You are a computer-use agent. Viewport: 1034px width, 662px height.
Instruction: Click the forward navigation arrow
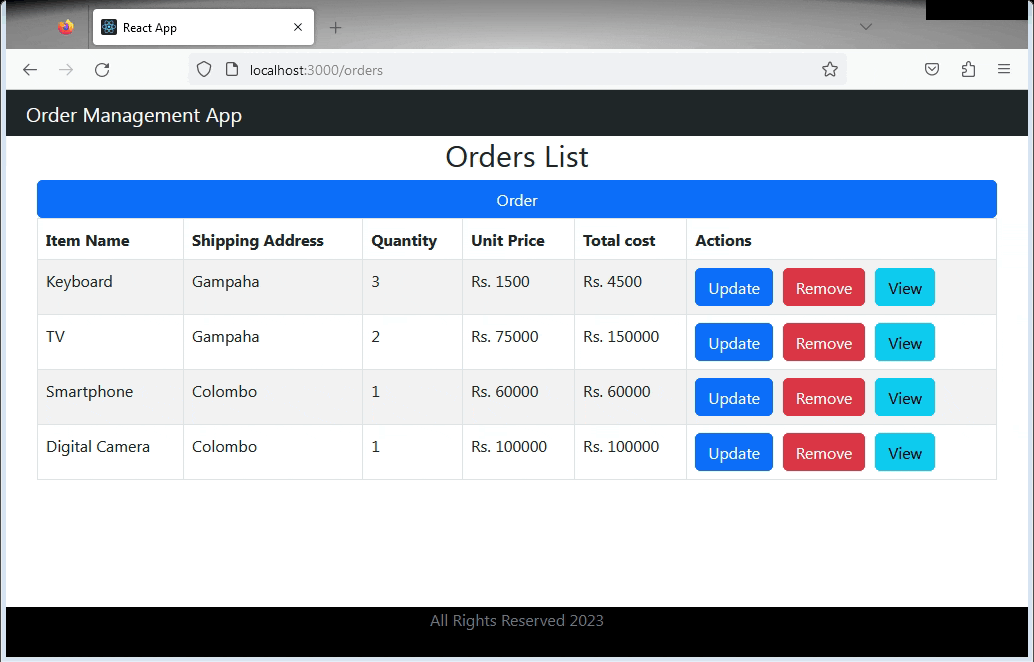coord(65,70)
